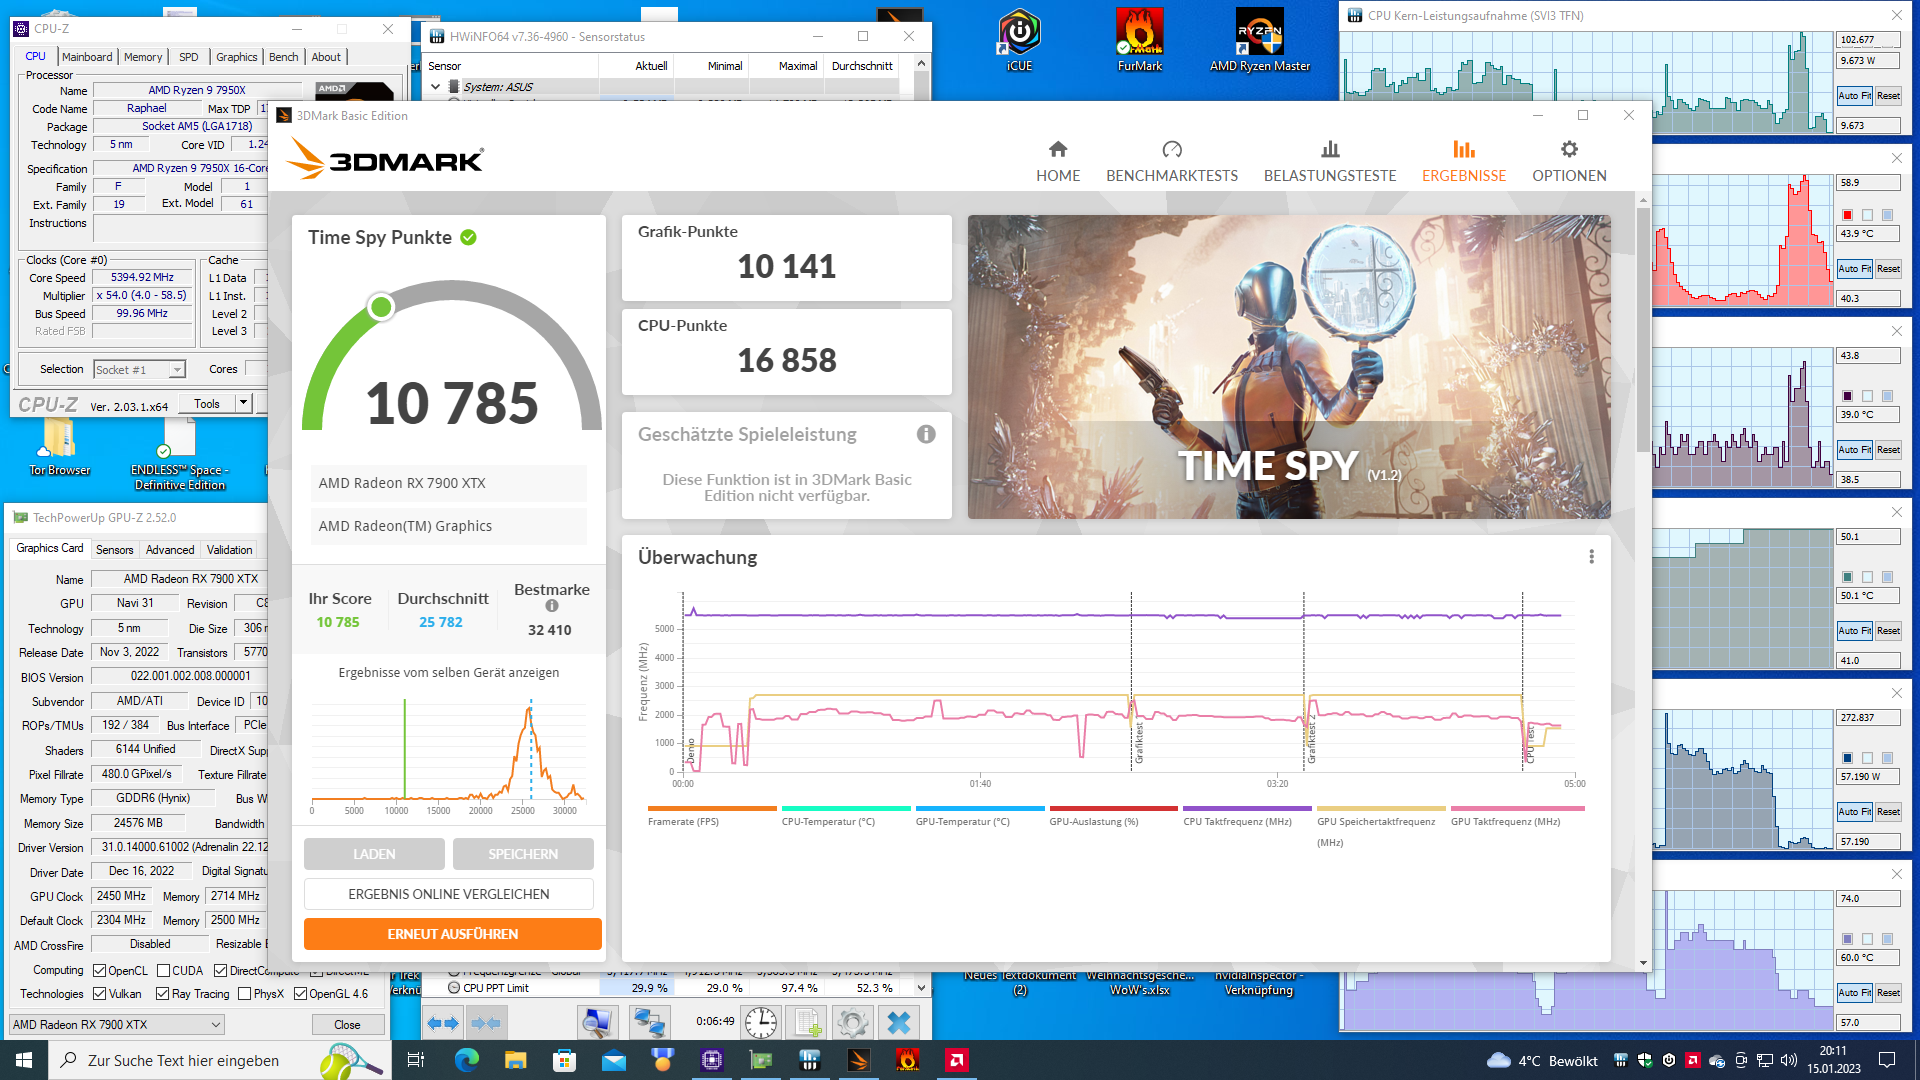Click HWiNFO log file icon with plus
Screen dimensions: 1920x1080
(807, 1022)
